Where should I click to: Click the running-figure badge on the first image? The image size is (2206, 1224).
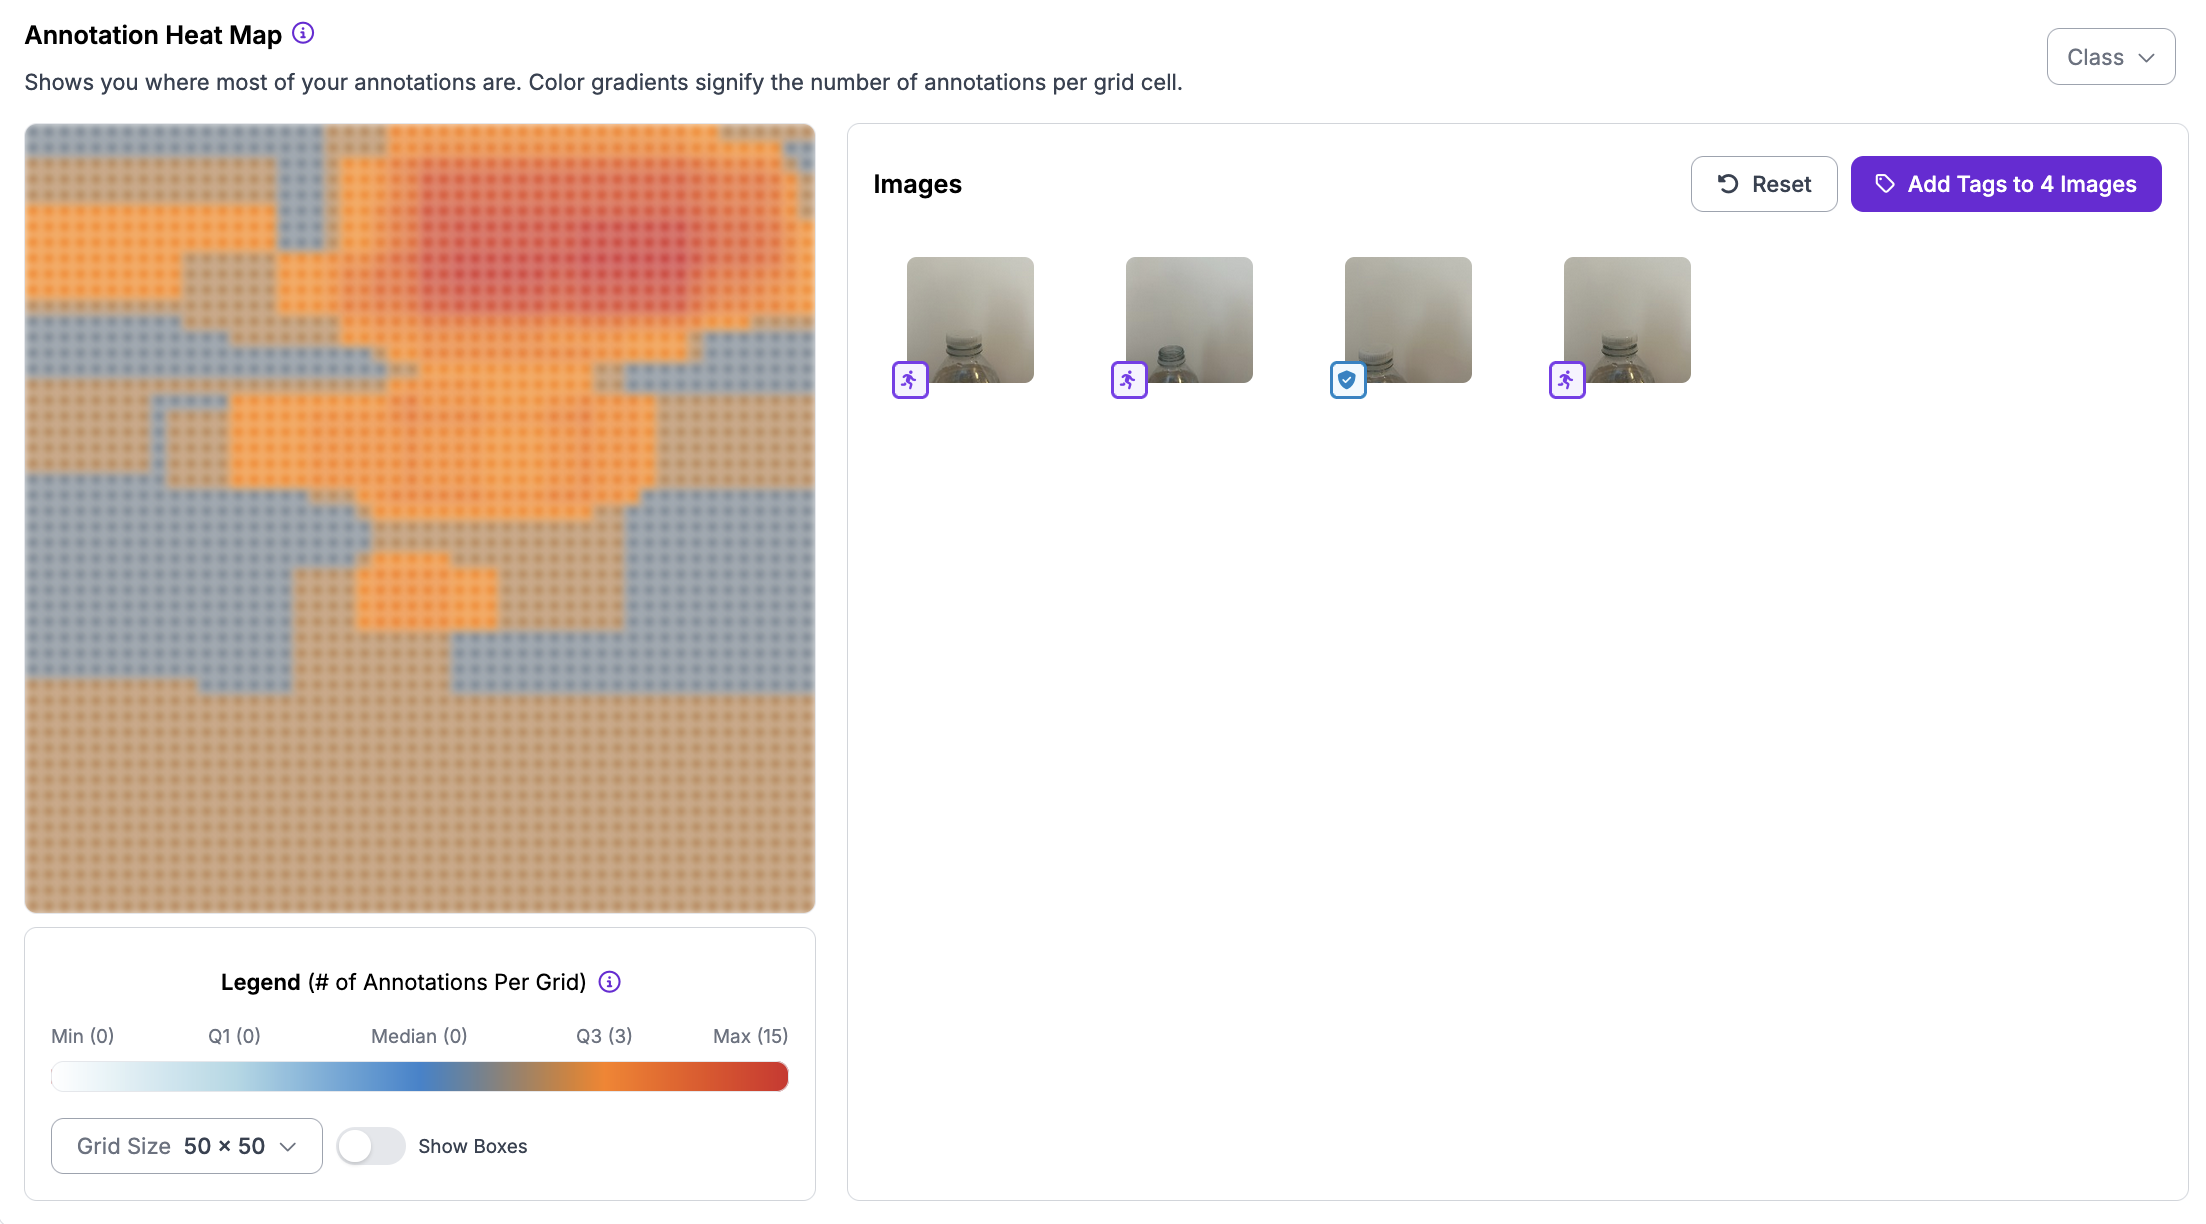(x=910, y=380)
